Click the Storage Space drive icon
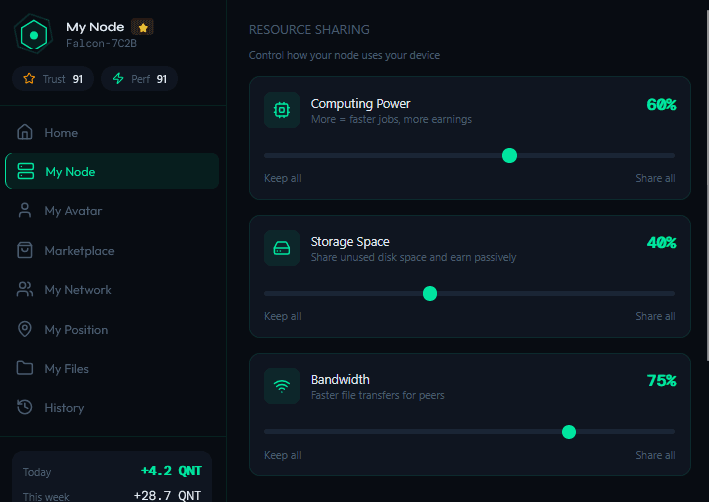709x502 pixels. tap(282, 248)
